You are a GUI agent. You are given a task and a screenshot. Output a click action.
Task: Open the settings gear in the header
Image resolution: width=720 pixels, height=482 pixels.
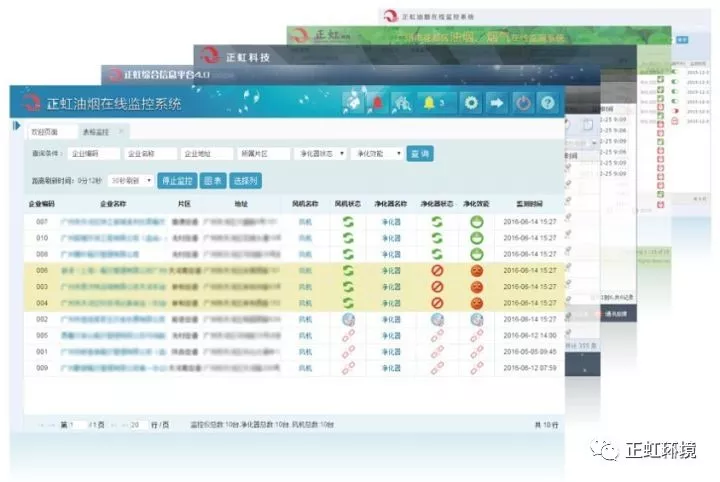[471, 103]
